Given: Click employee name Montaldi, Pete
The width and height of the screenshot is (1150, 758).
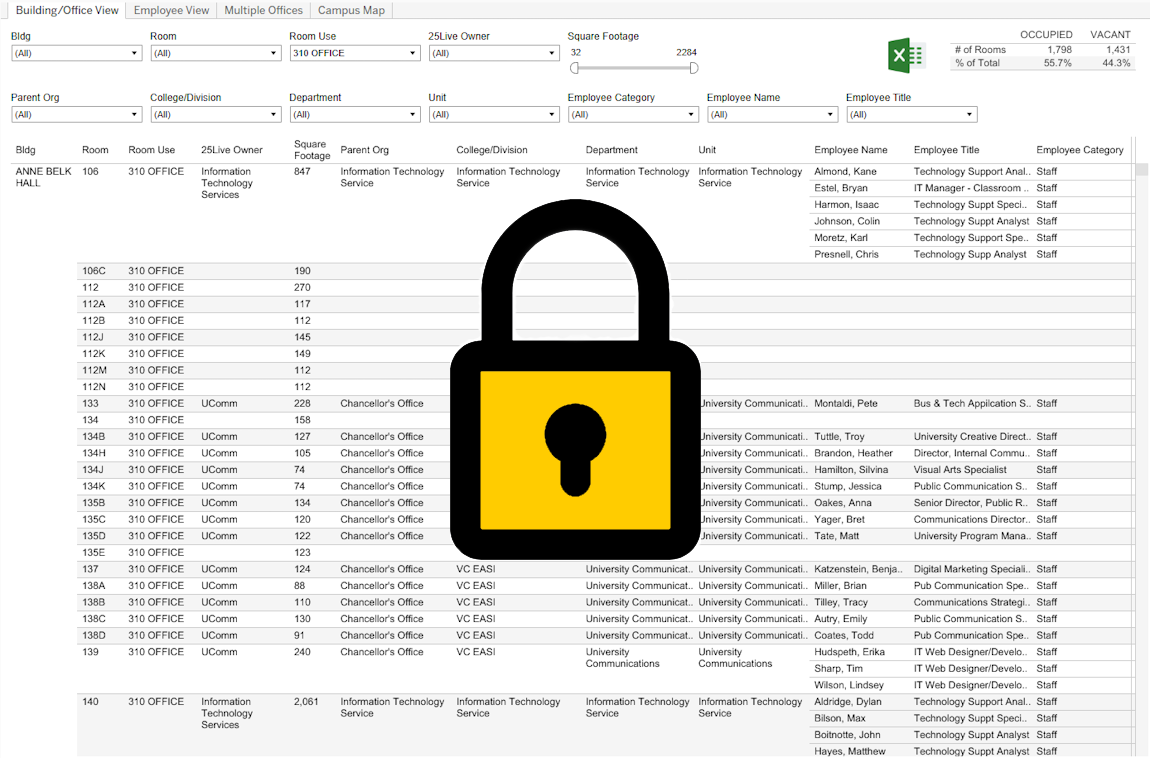Looking at the screenshot, I should point(846,403).
